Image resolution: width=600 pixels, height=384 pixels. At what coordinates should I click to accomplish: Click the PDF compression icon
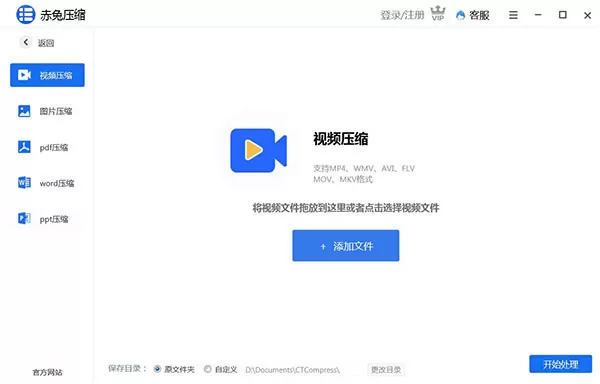(x=24, y=147)
